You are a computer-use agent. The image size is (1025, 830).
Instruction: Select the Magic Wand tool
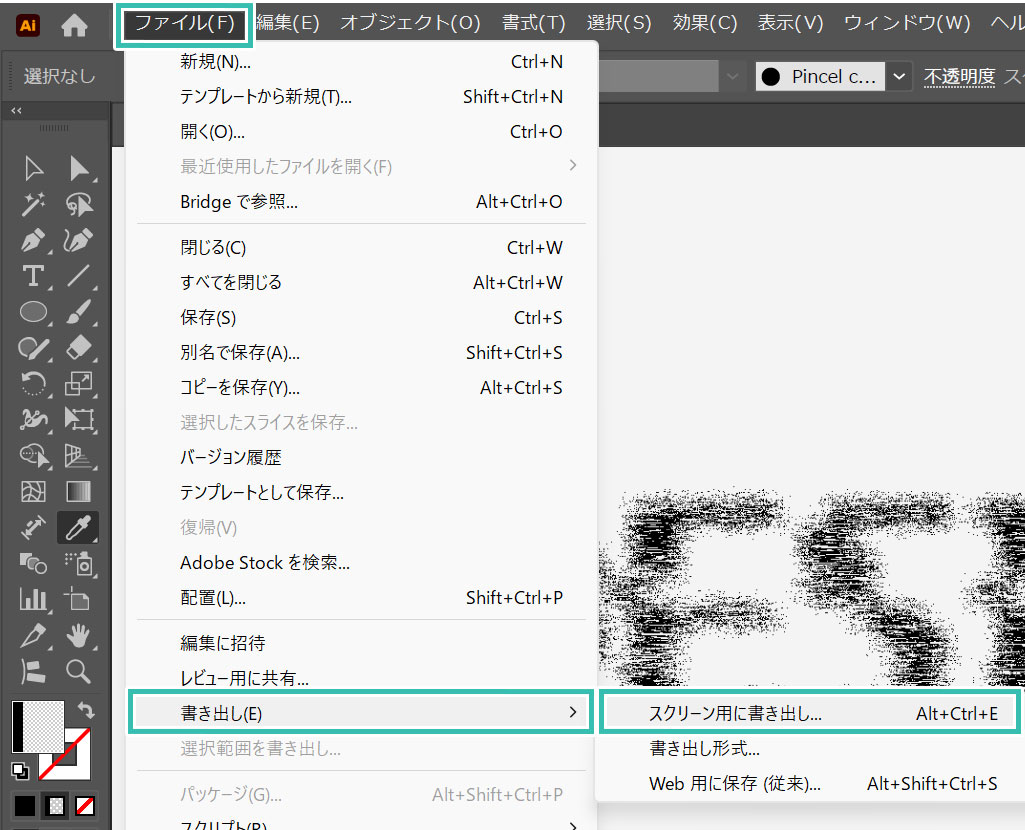[34, 205]
